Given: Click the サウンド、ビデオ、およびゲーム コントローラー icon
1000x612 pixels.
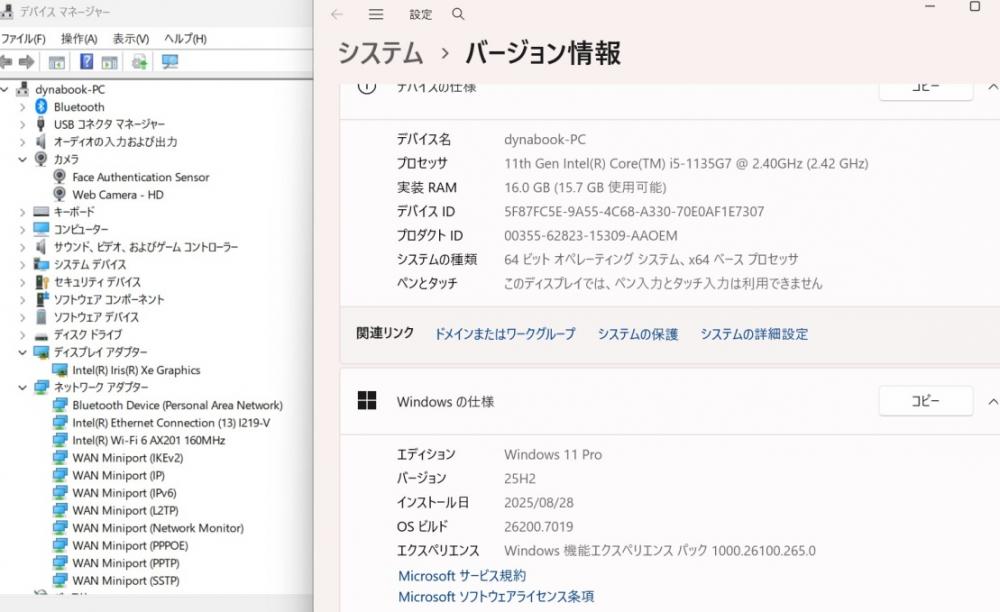Looking at the screenshot, I should coord(41,247).
